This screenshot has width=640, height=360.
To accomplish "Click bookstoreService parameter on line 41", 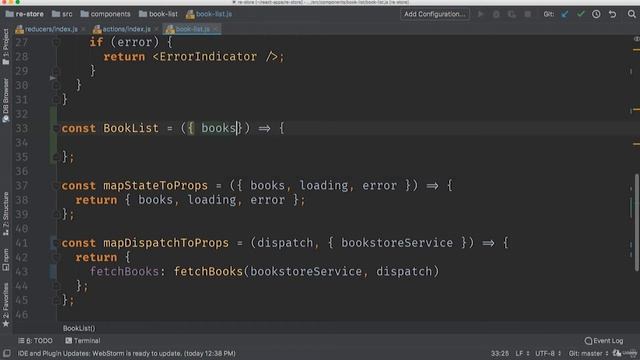I will (x=397, y=243).
